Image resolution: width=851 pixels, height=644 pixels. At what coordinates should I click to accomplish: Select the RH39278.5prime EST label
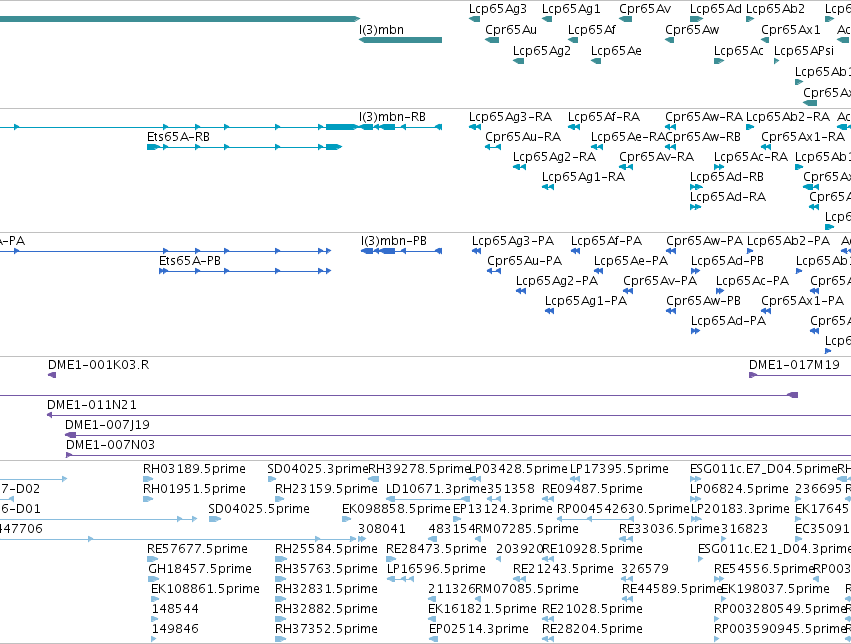418,469
